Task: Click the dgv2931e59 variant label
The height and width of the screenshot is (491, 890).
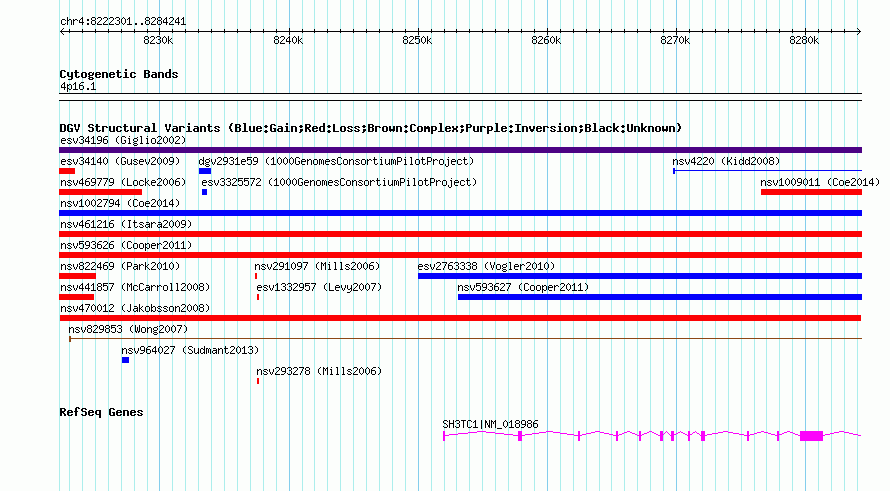Action: 336,161
